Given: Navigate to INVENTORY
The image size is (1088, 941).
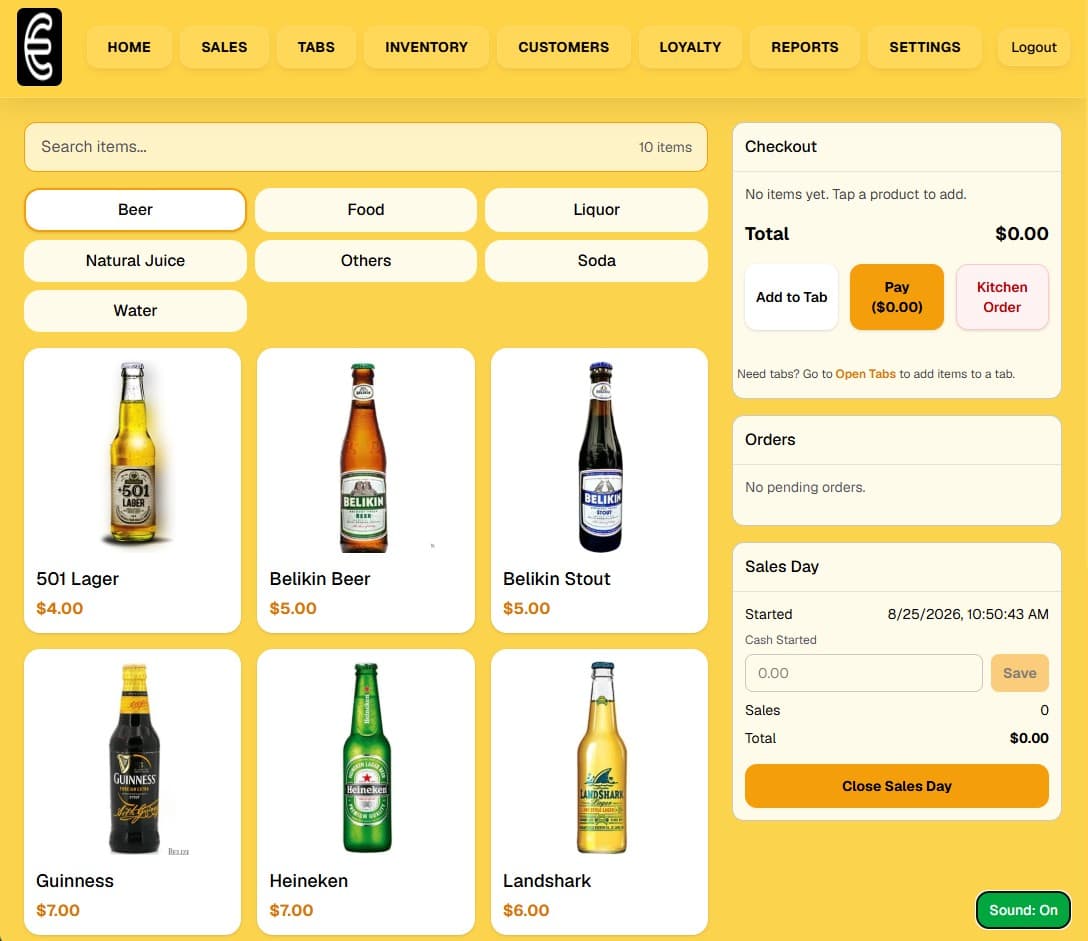Looking at the screenshot, I should (426, 47).
